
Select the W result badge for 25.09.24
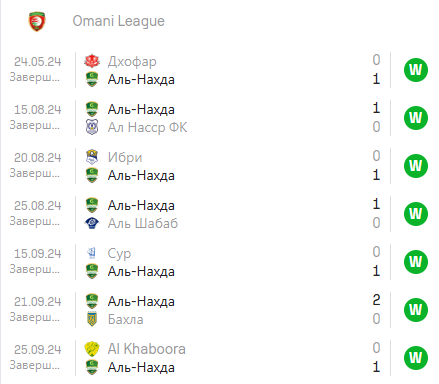(416, 358)
